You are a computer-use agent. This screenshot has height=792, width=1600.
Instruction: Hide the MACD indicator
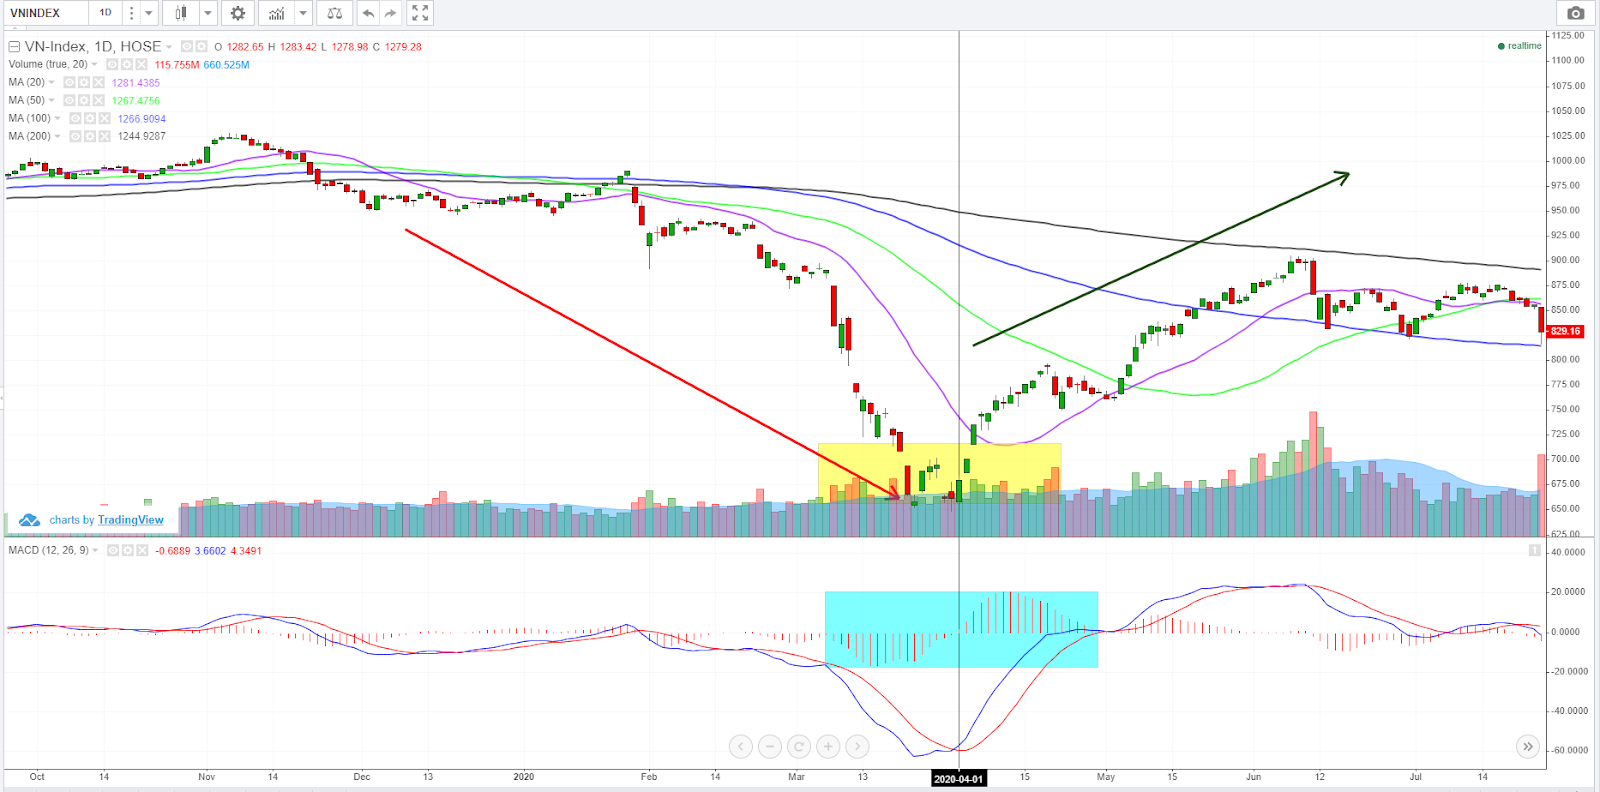[x=112, y=550]
